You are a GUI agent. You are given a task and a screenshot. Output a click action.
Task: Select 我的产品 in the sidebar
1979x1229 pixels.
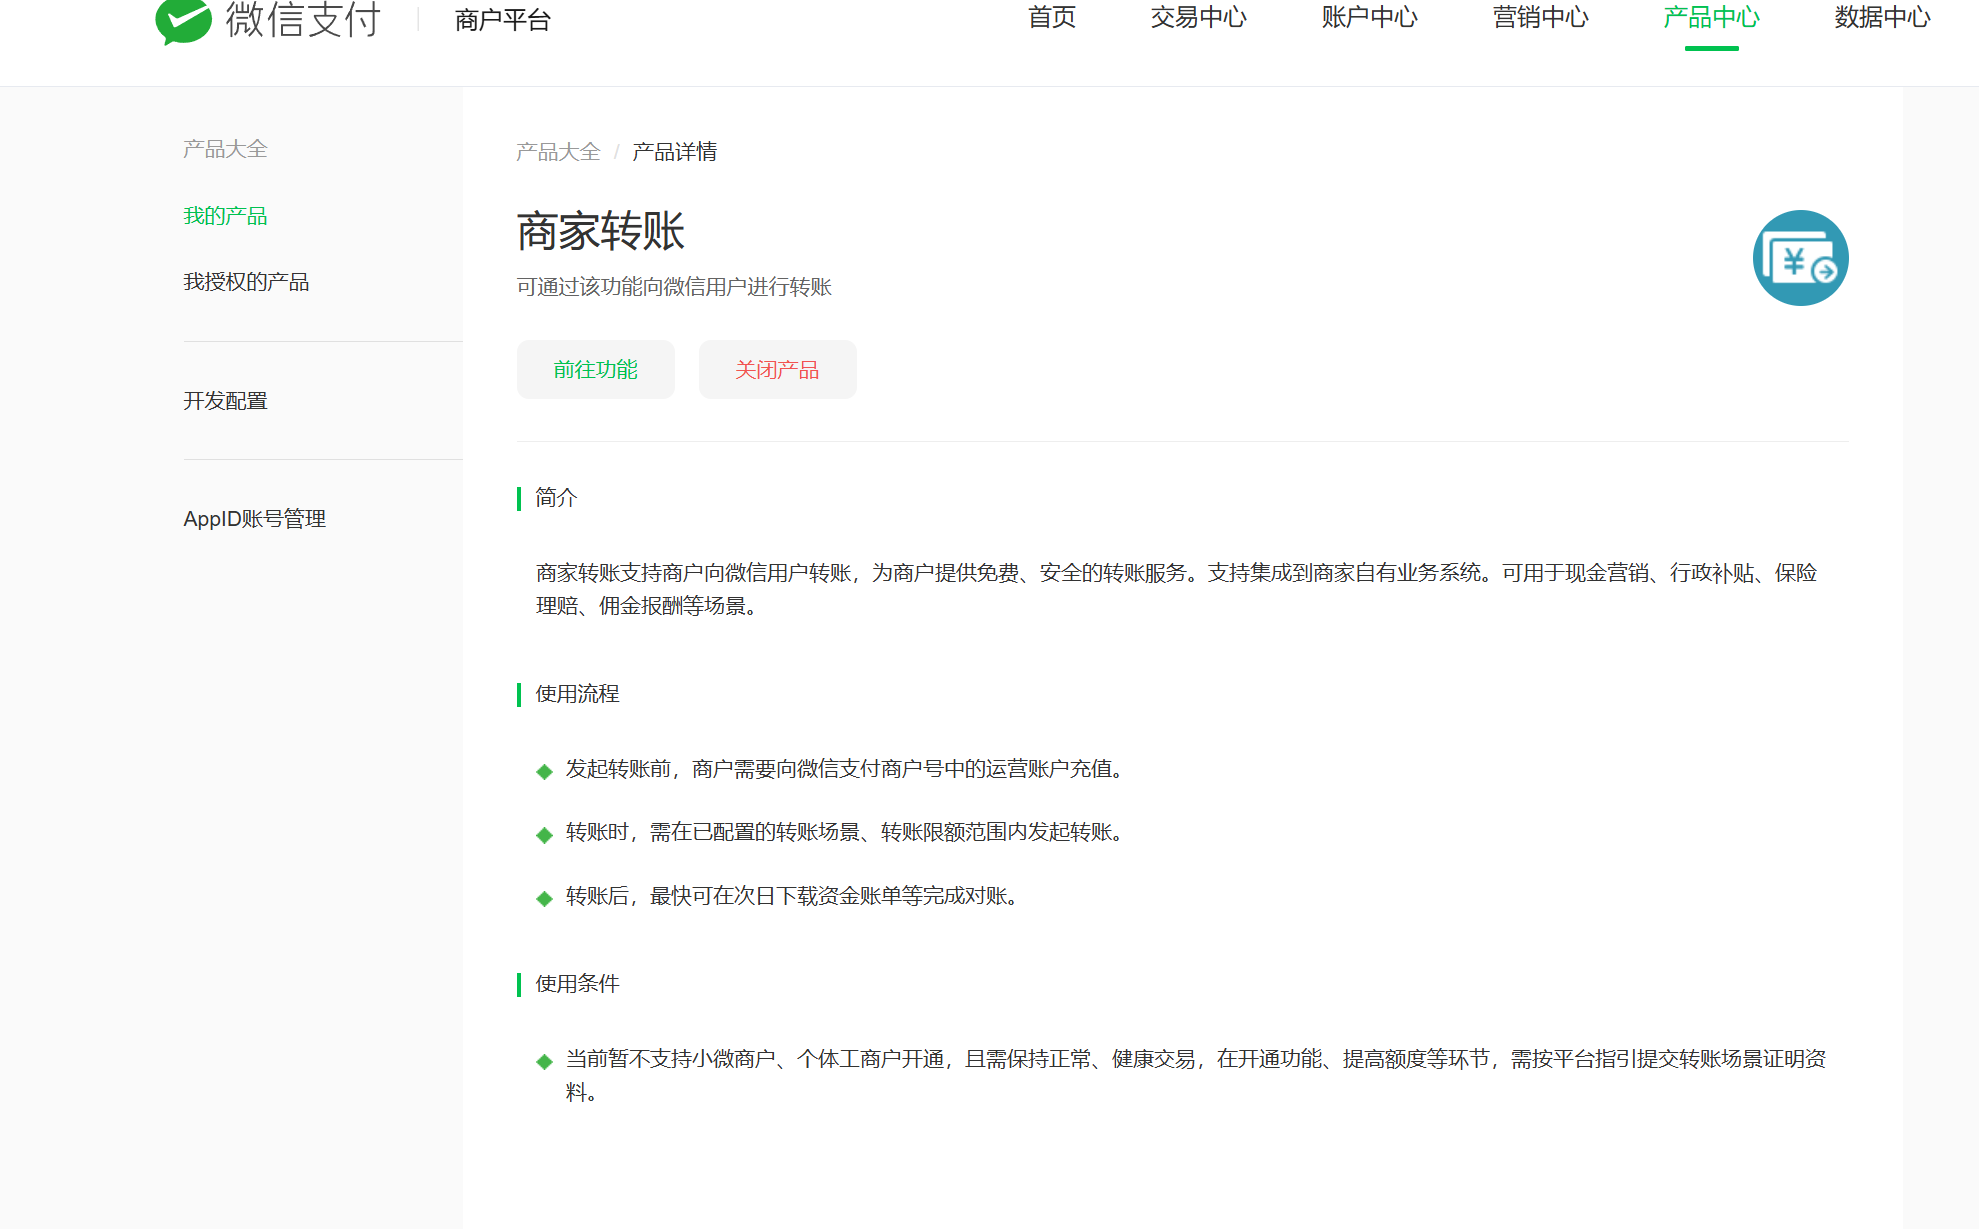[x=225, y=216]
